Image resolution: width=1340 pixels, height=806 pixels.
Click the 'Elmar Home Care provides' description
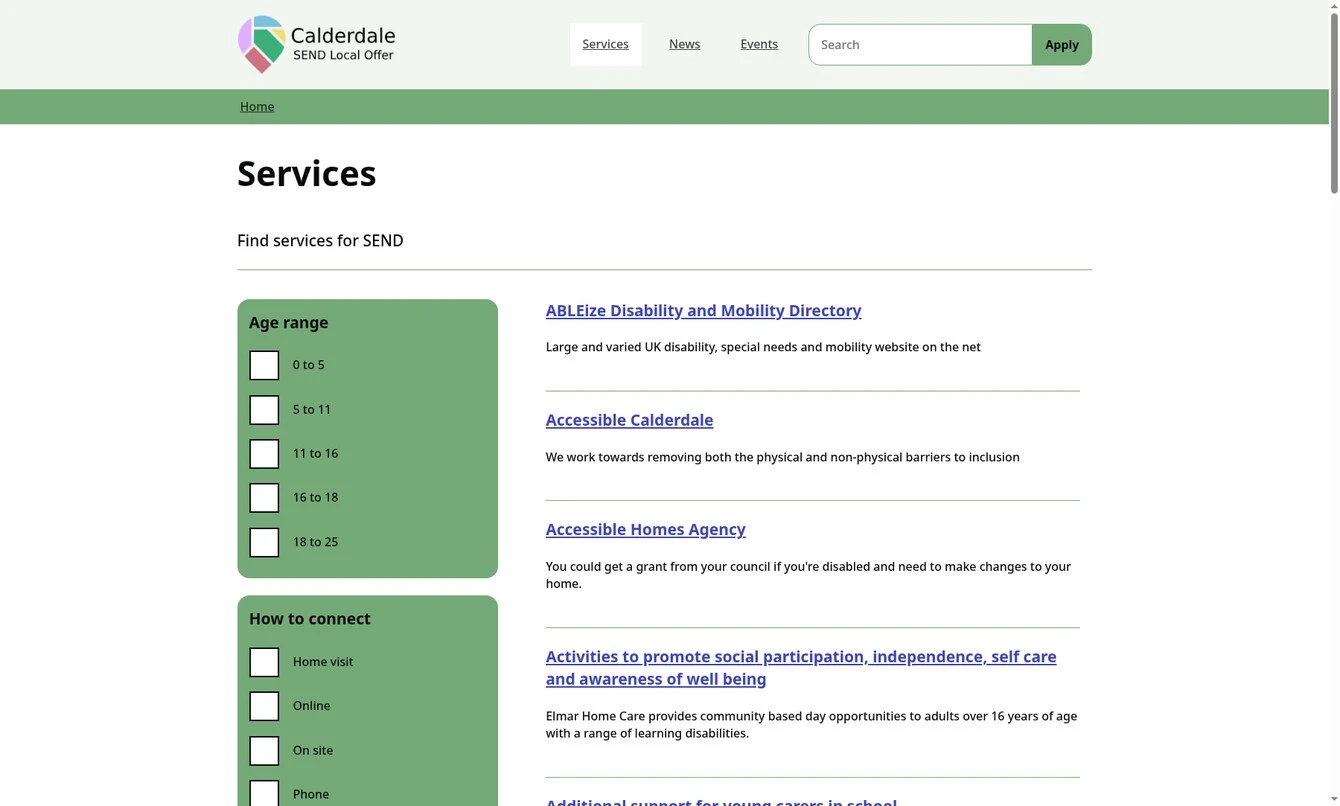point(812,725)
